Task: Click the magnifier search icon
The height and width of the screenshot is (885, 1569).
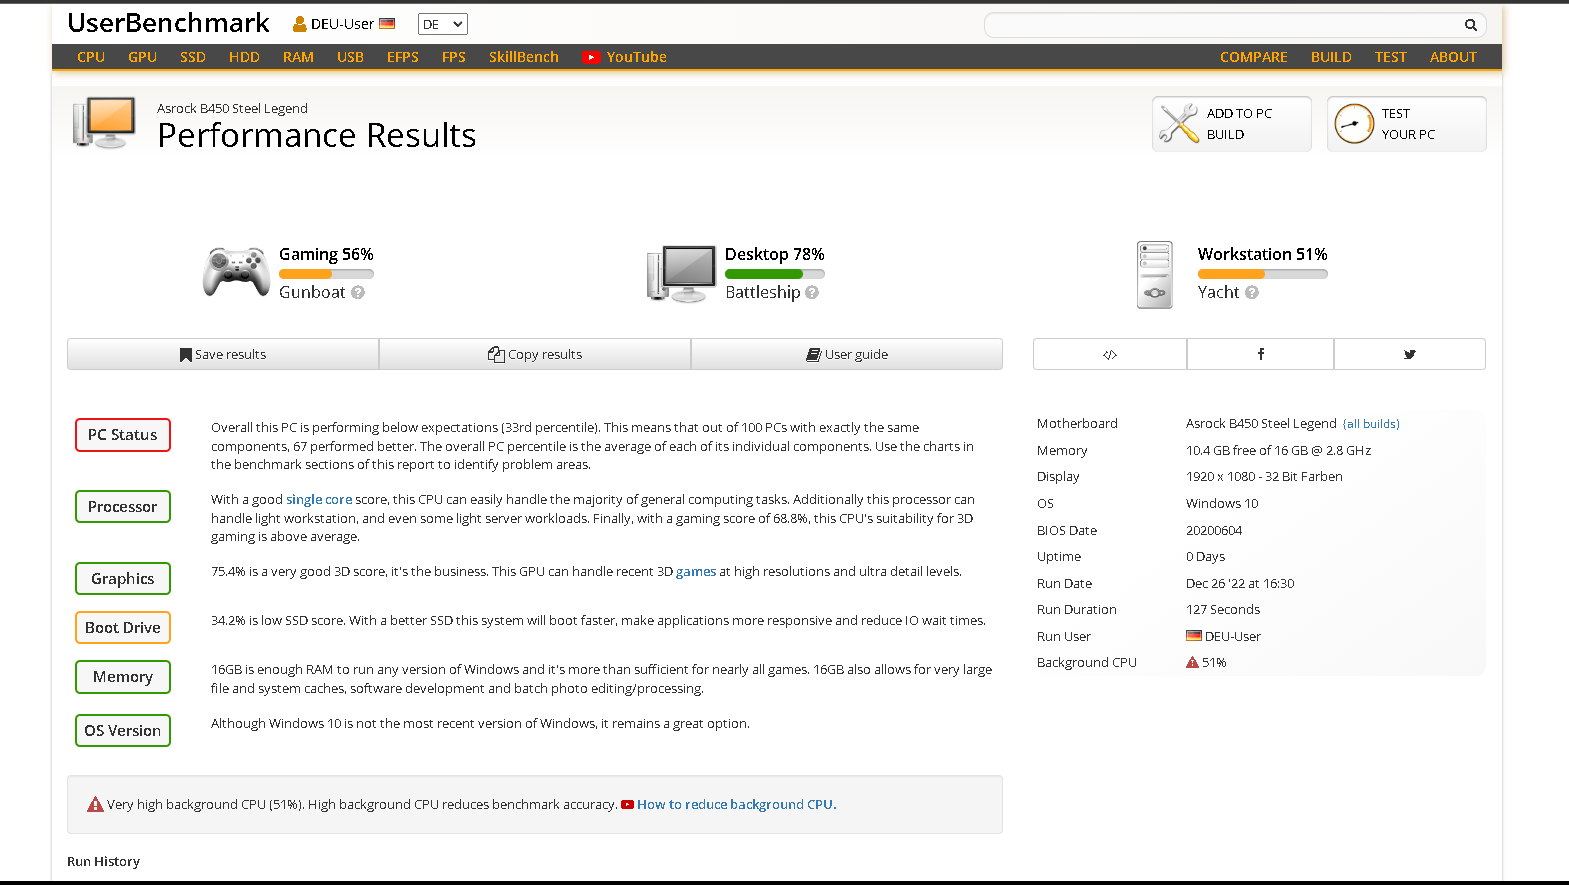Action: 1470,25
